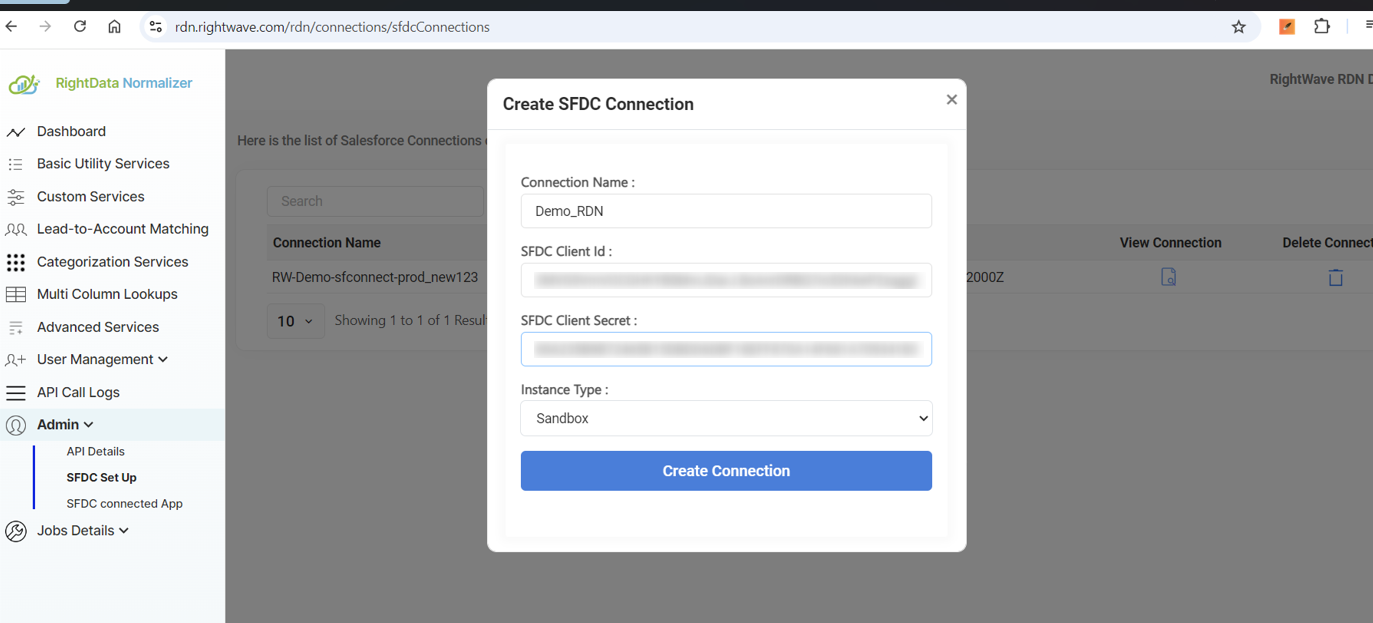This screenshot has width=1373, height=623.
Task: Open the Dashboard page
Action: click(x=71, y=132)
